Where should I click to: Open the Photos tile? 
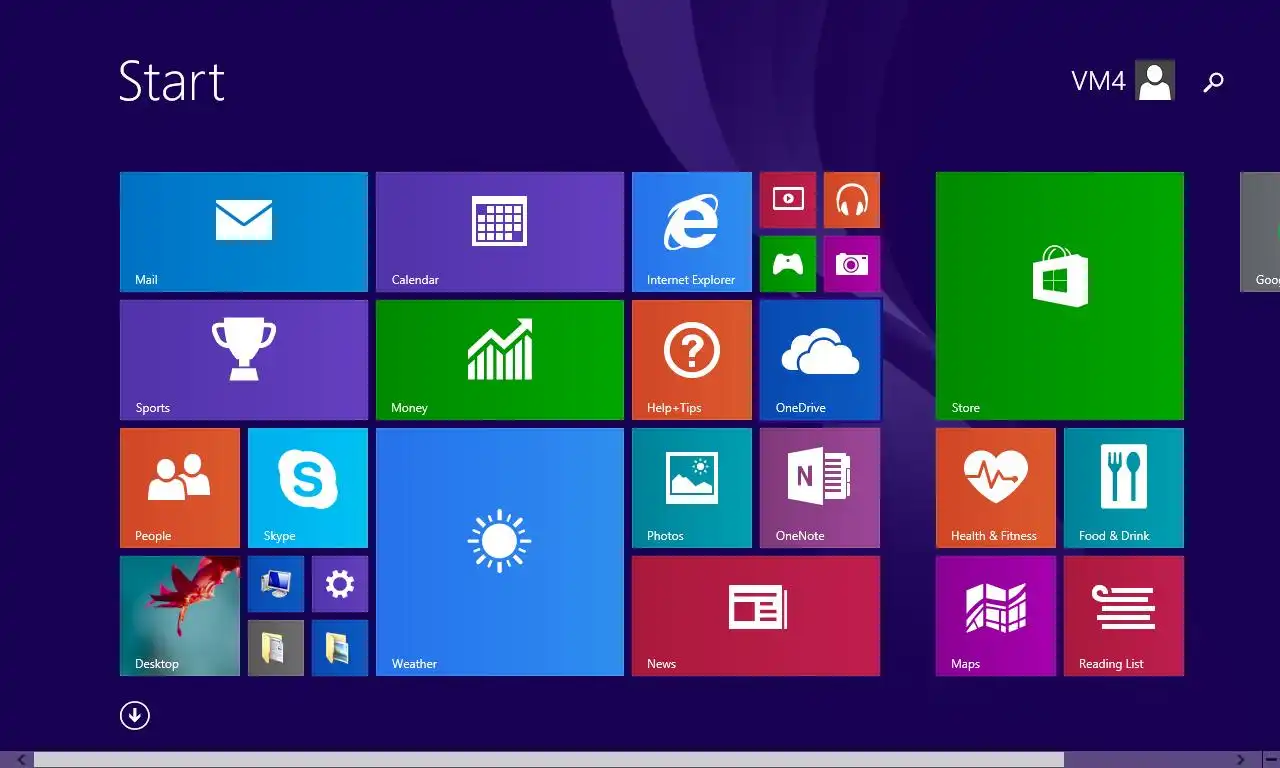[692, 488]
